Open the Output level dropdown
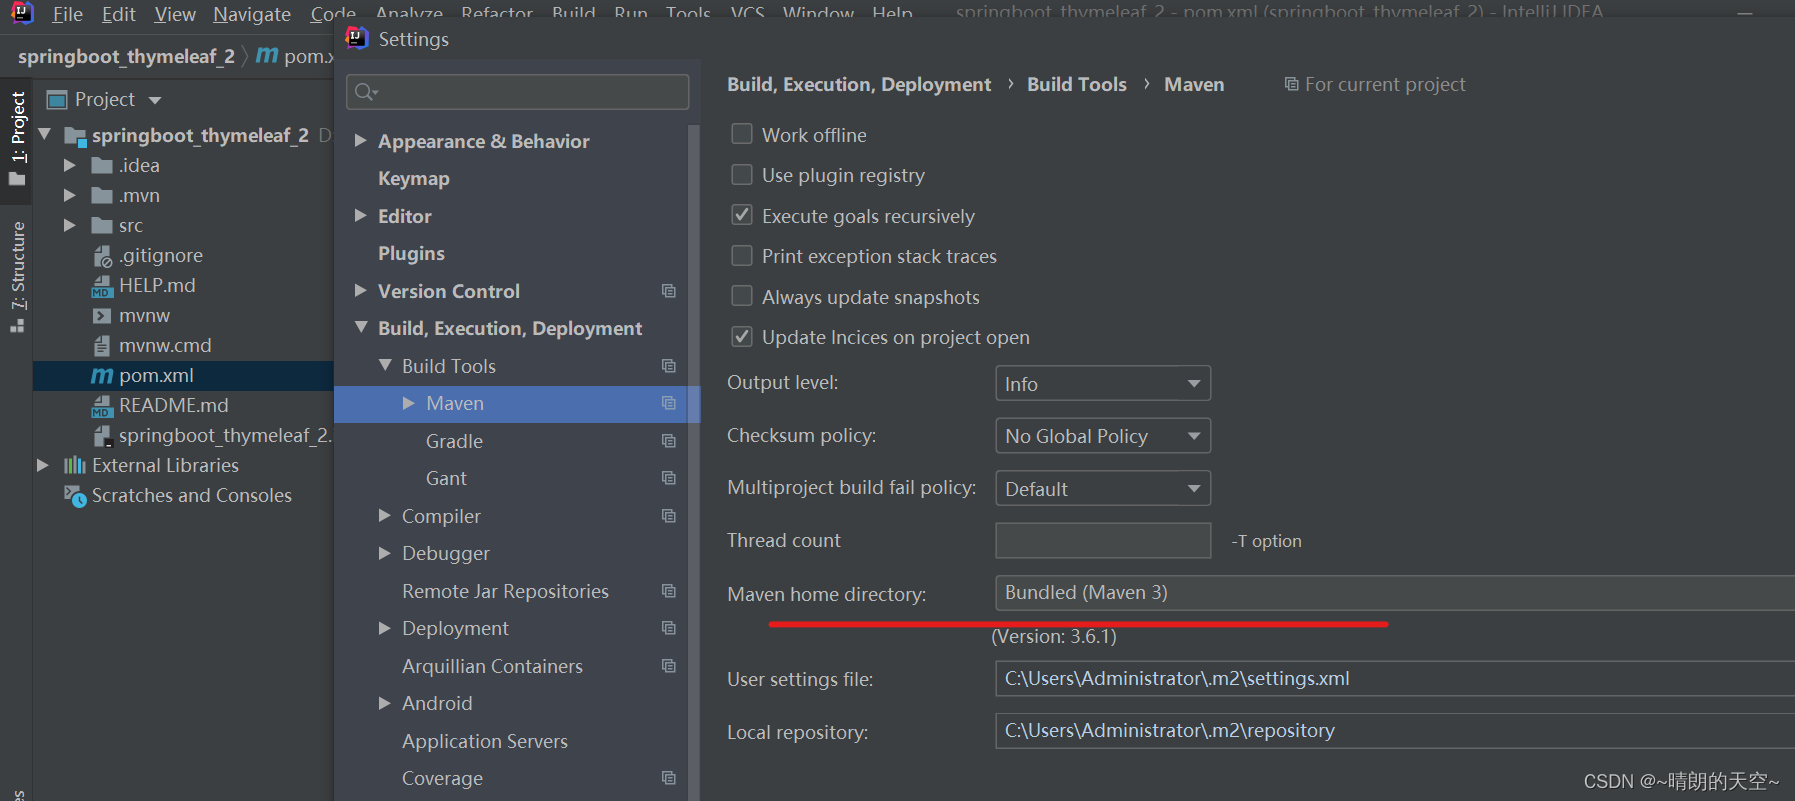Screen dimensions: 1795x801 (1103, 384)
